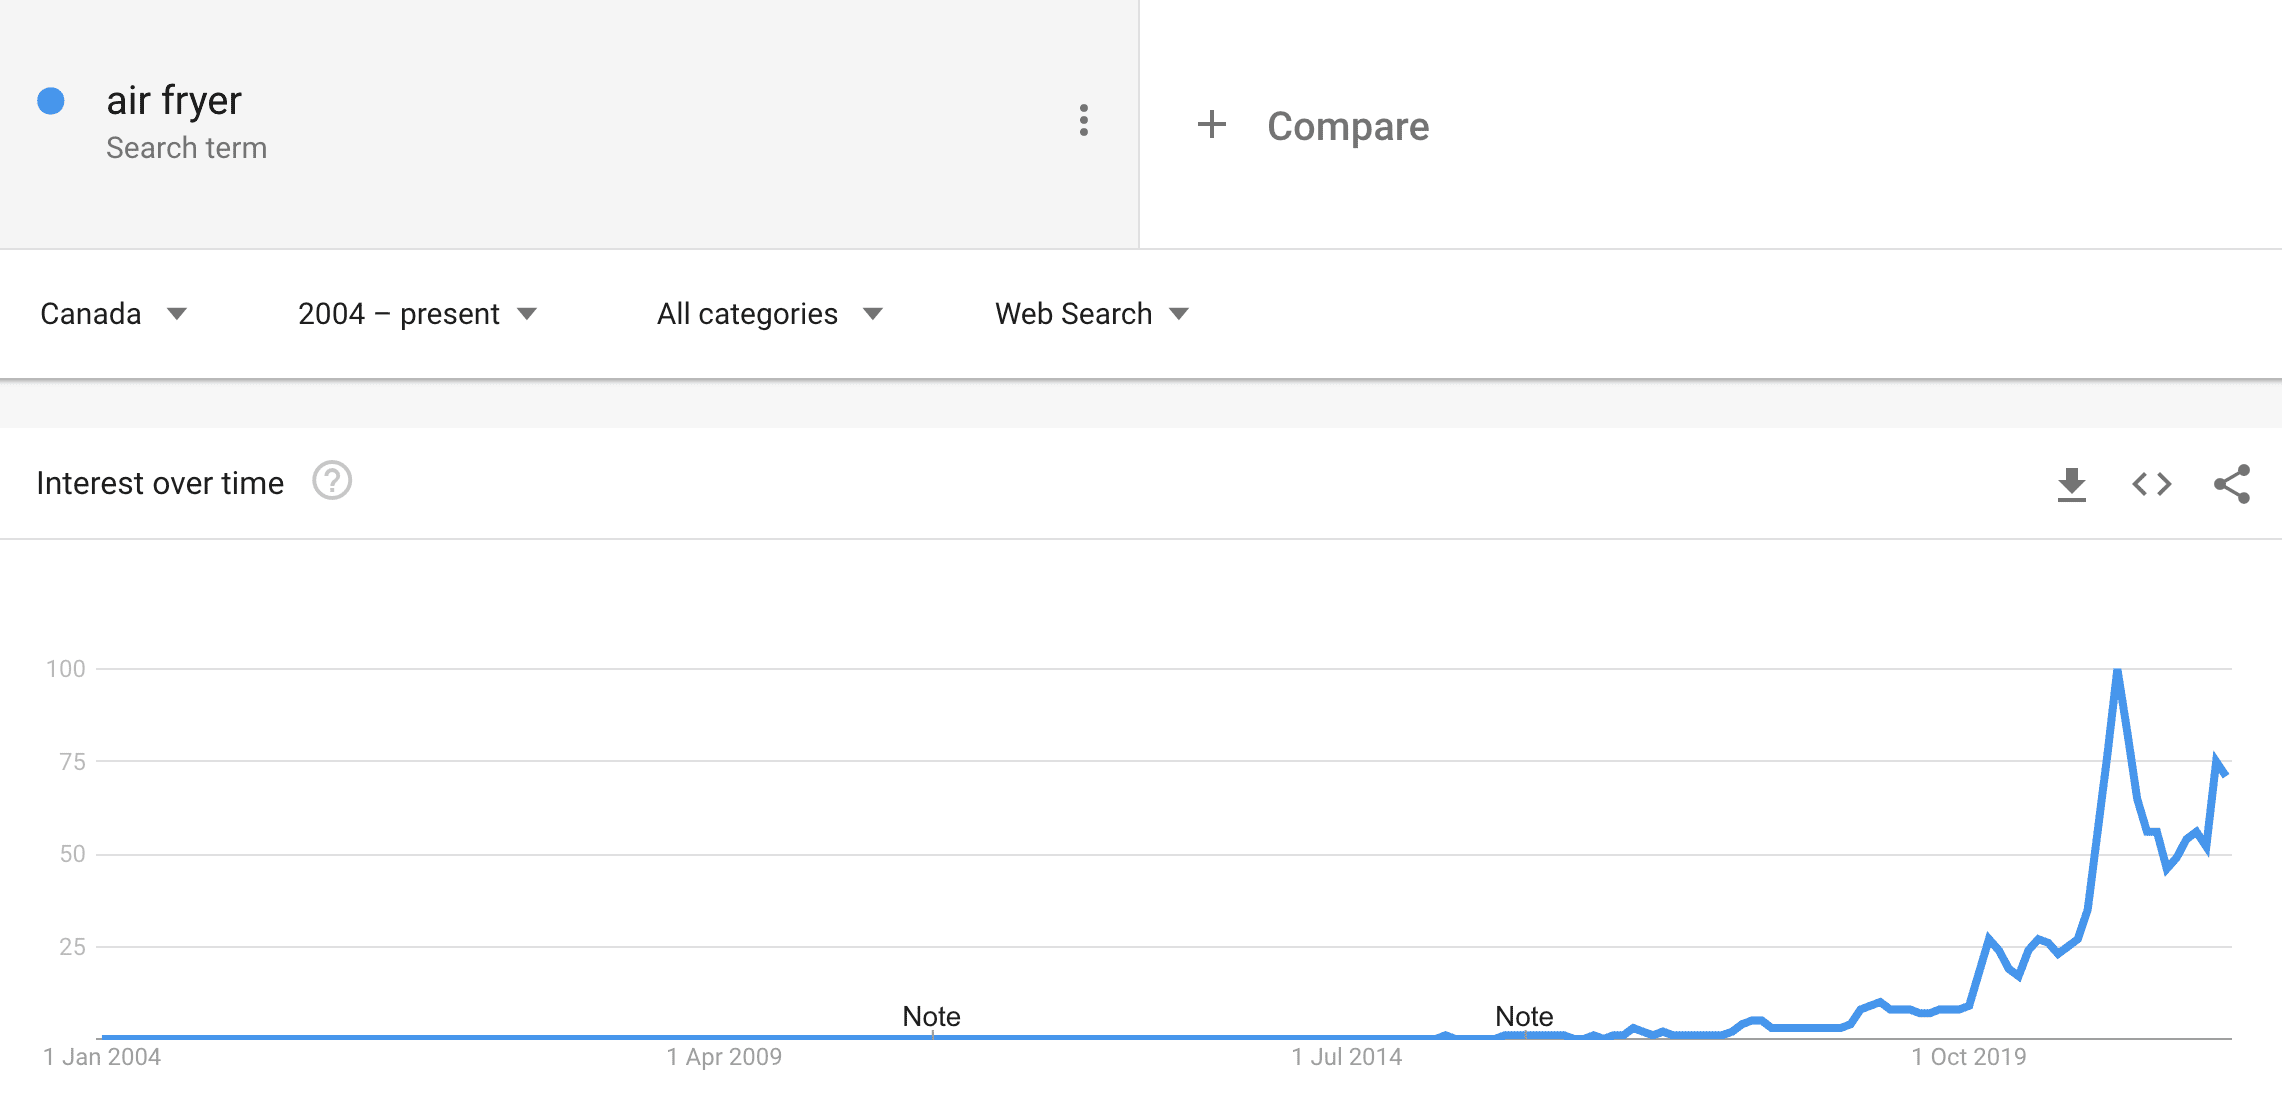Download the interest over time data

click(x=2072, y=484)
